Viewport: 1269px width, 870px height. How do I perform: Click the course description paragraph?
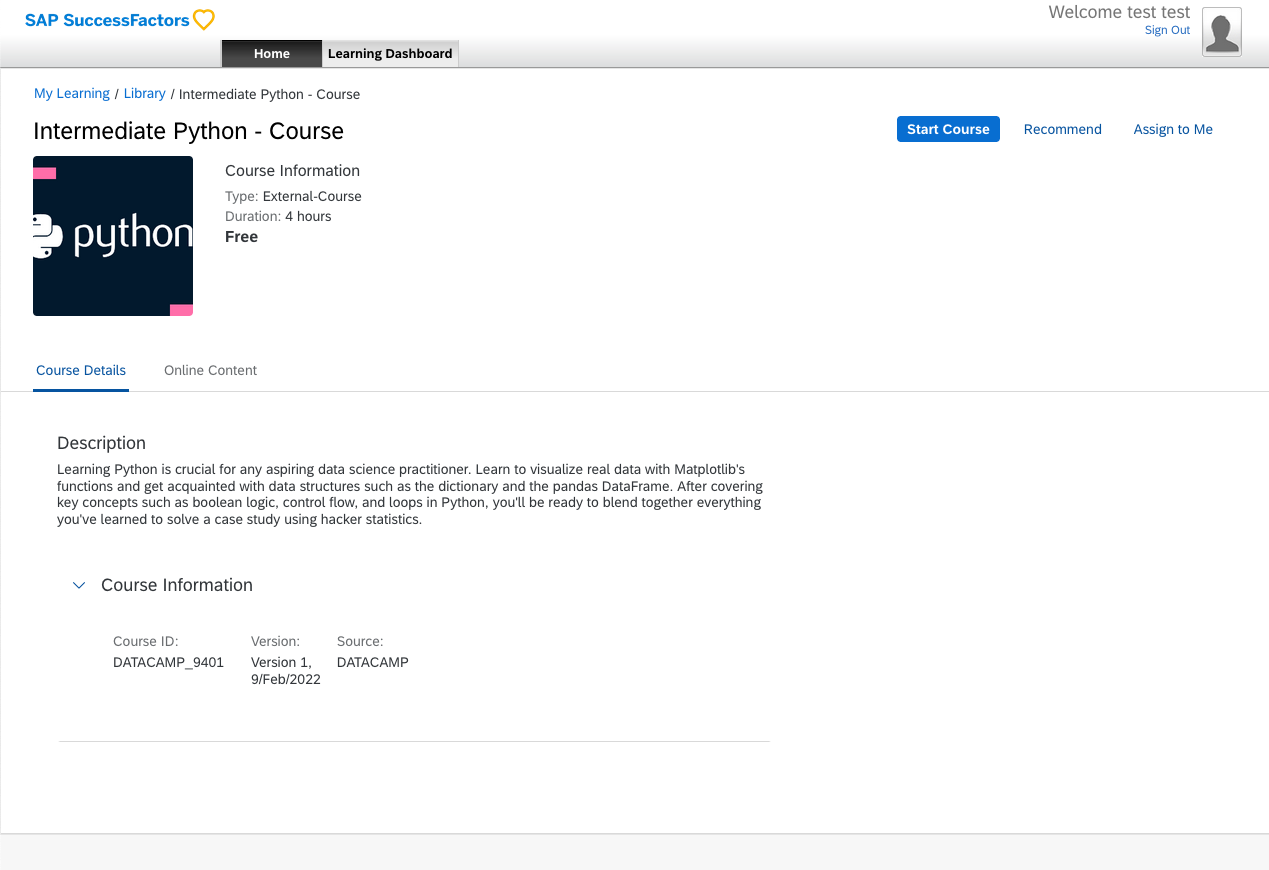(410, 494)
